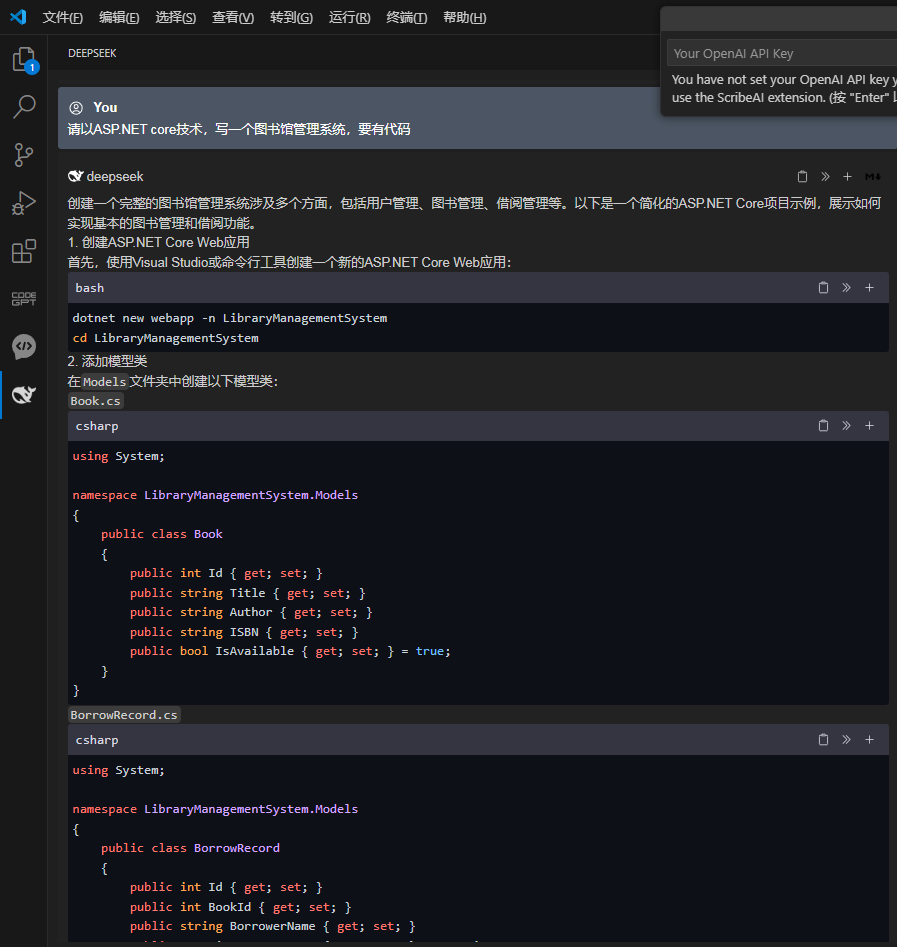Open the 查看(V) menu
The image size is (897, 947).
tap(233, 18)
